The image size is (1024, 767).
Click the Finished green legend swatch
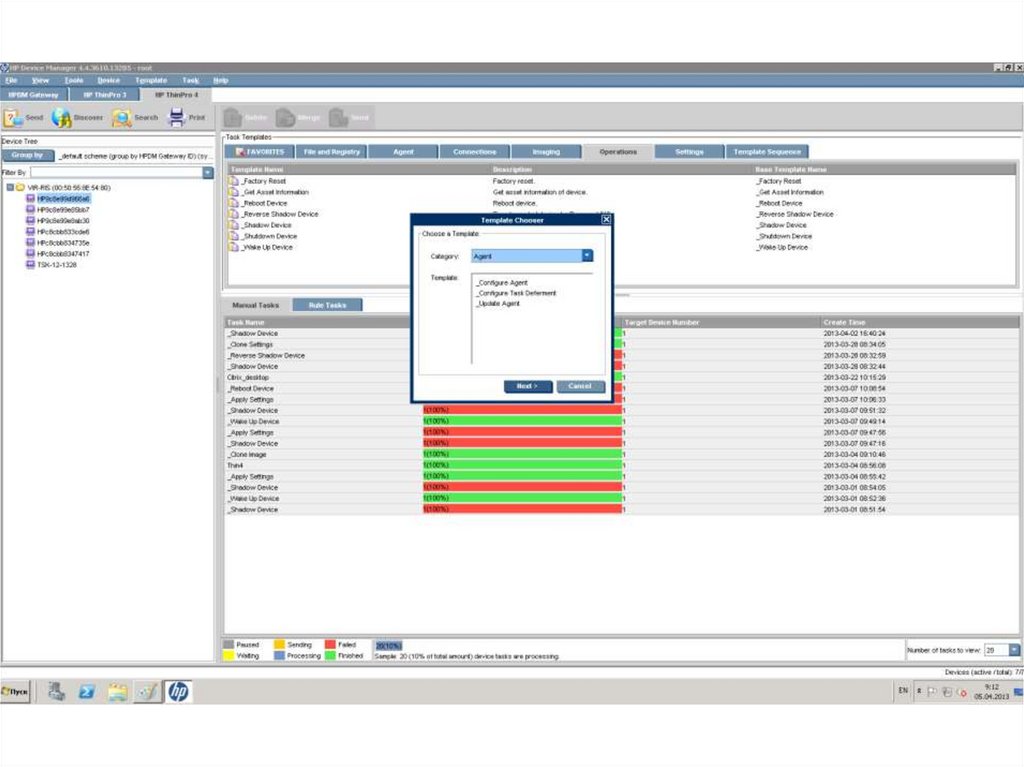click(x=330, y=655)
